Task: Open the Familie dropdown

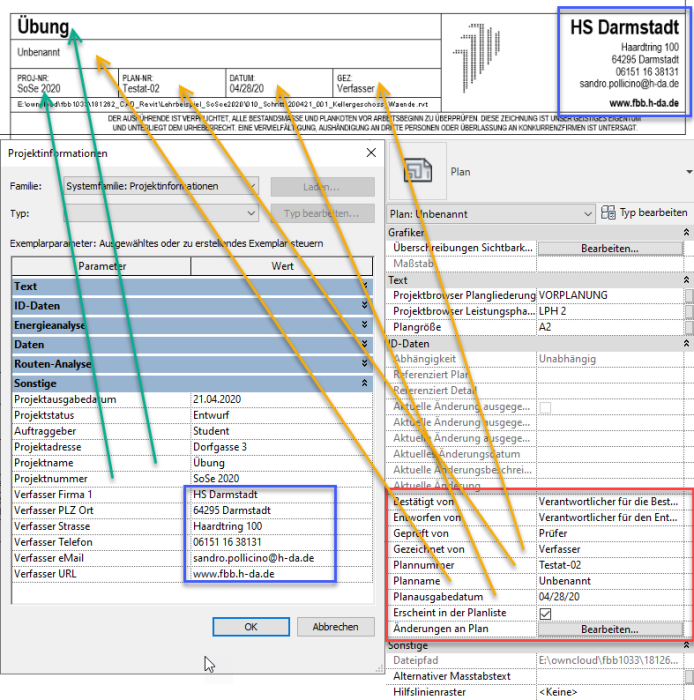Action: 161,186
